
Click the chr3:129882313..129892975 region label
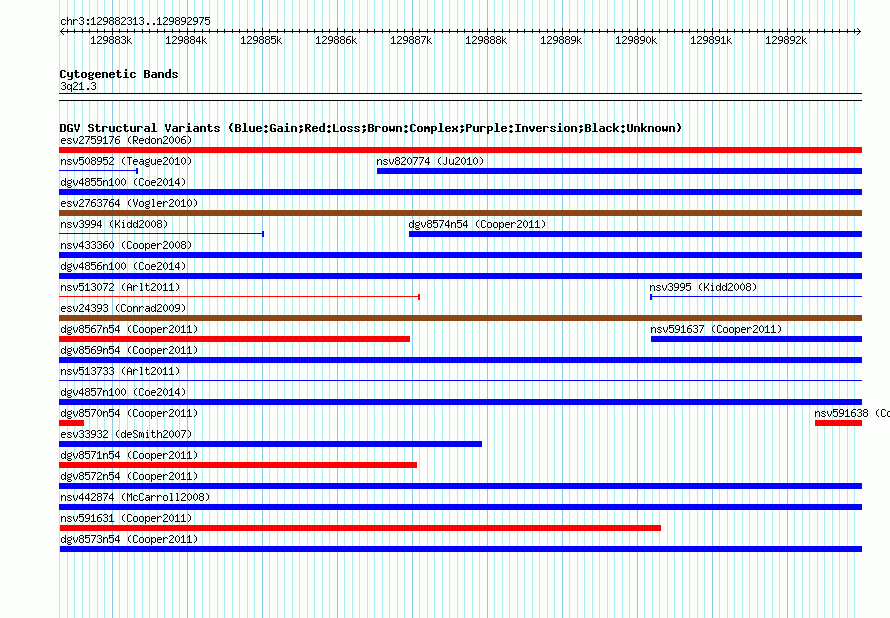[x=135, y=21]
